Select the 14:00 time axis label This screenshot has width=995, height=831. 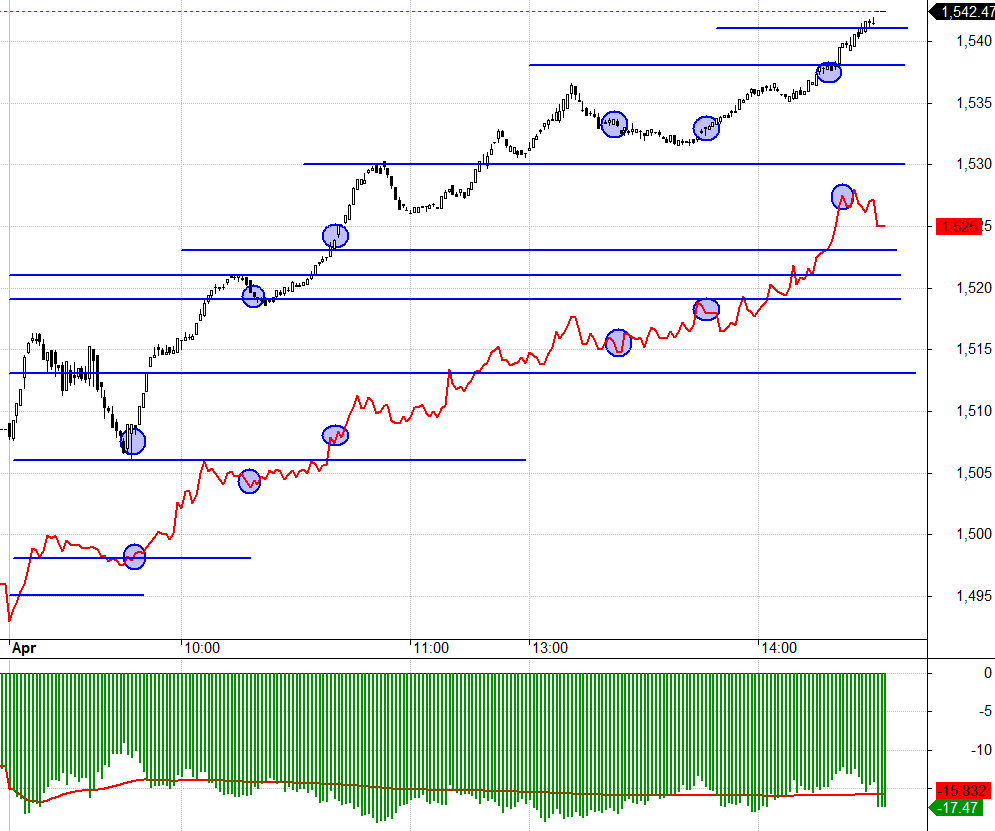778,648
